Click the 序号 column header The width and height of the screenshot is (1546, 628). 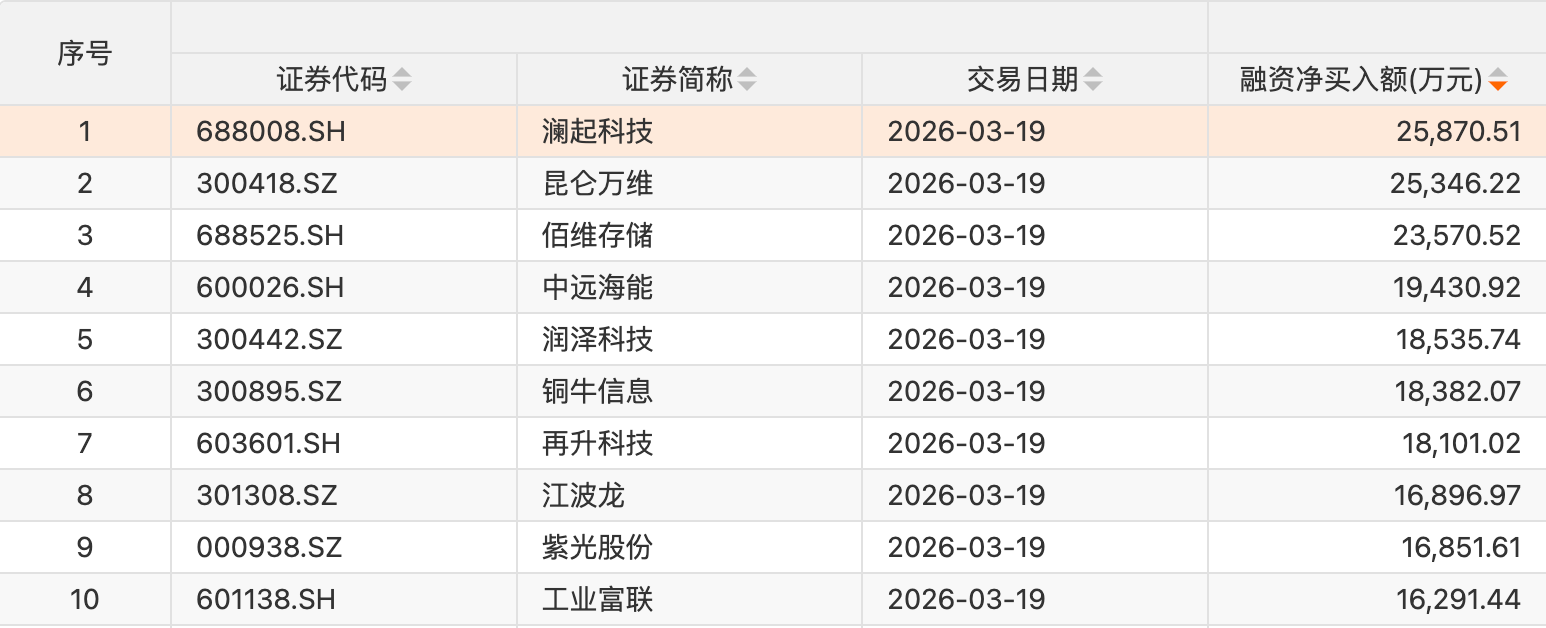point(85,53)
